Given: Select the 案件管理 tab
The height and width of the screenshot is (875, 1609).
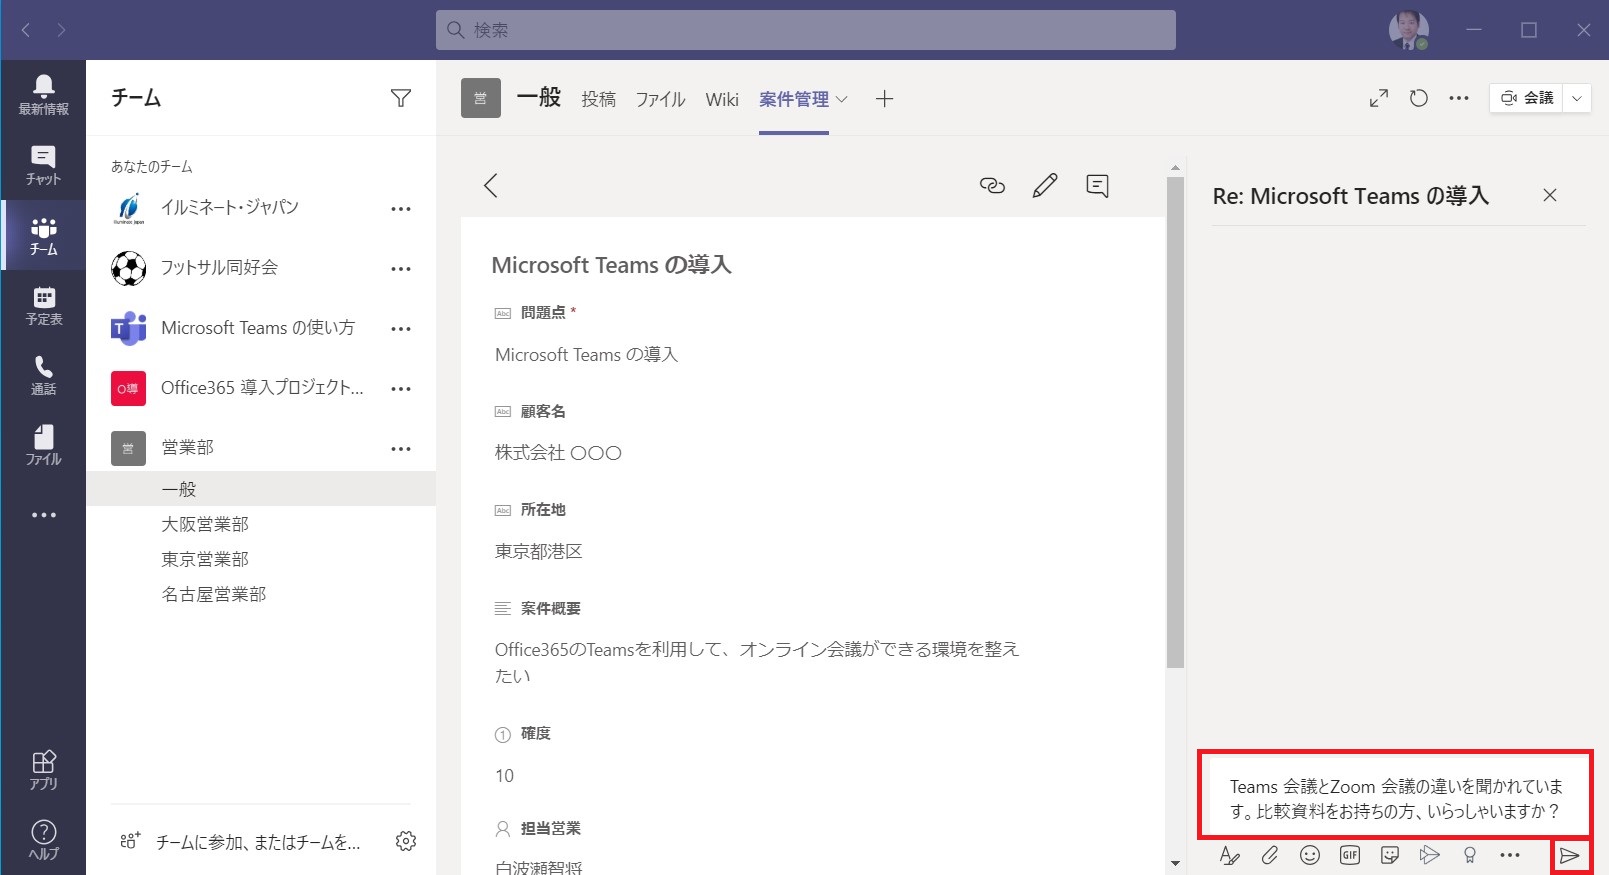Looking at the screenshot, I should tap(794, 99).
